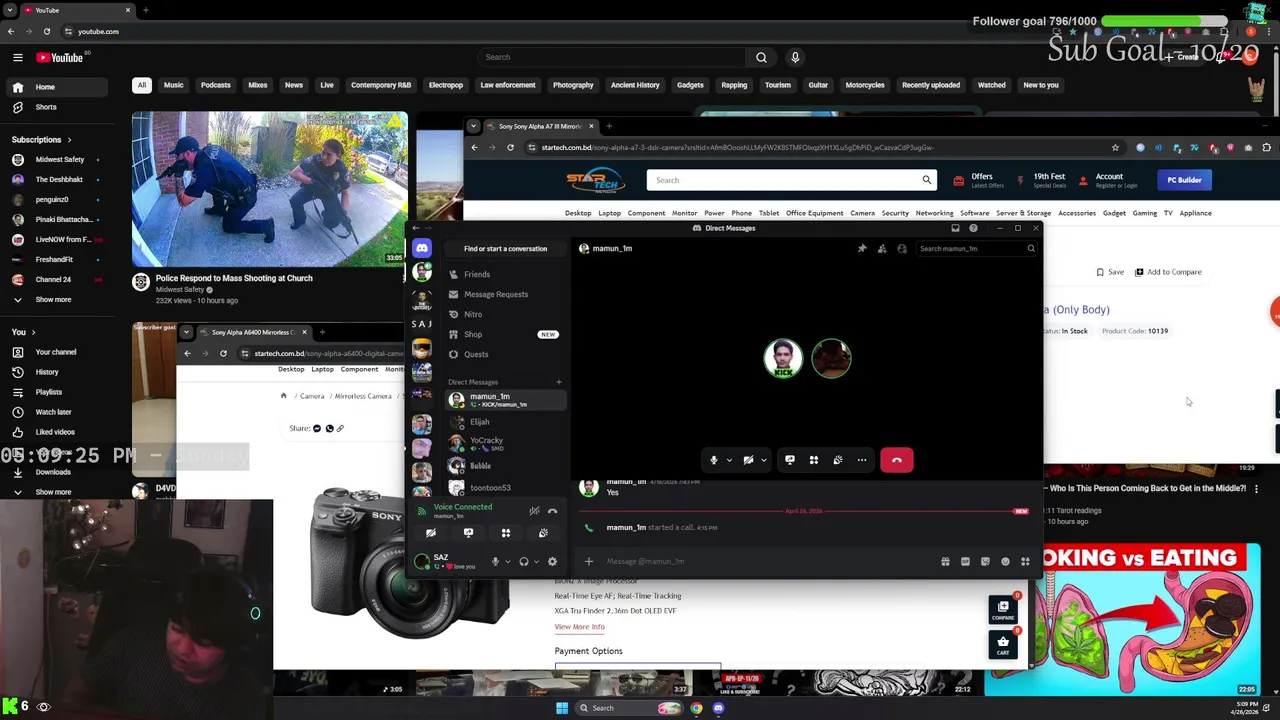1280x720 pixels.
Task: Expand input device options in user panel
Action: (x=507, y=562)
